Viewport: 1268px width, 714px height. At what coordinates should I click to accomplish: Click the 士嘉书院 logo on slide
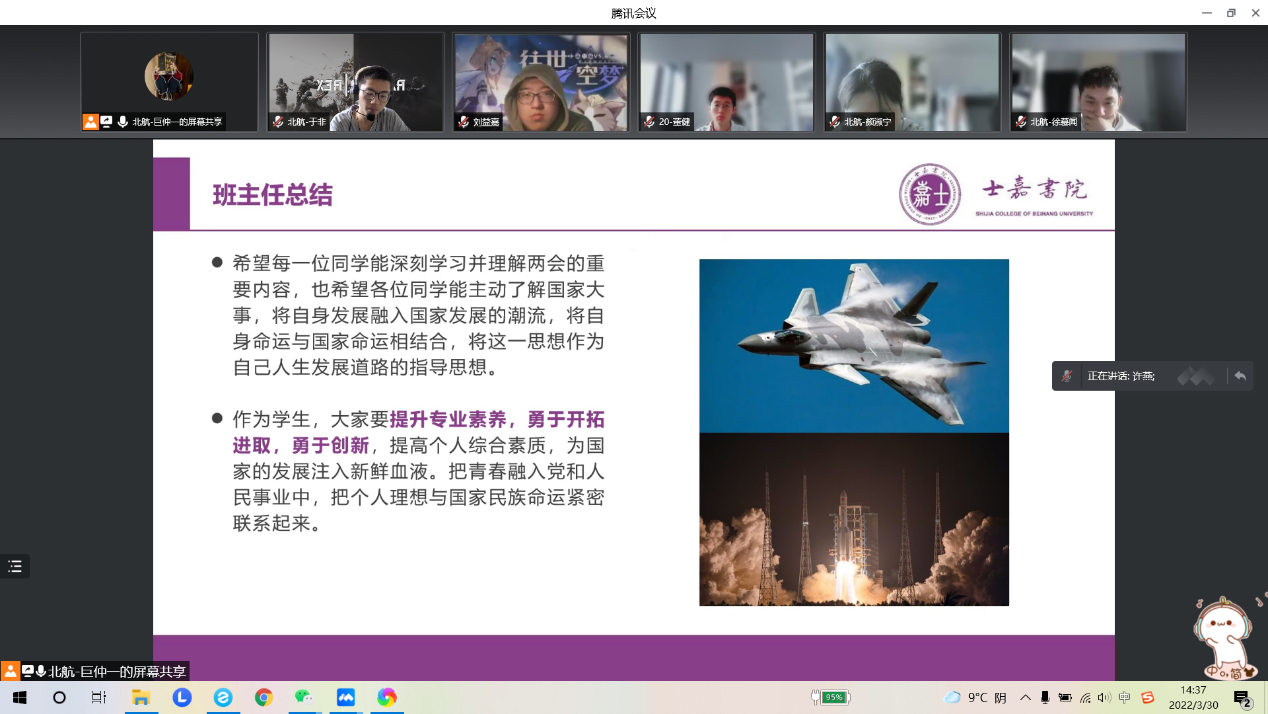[996, 193]
